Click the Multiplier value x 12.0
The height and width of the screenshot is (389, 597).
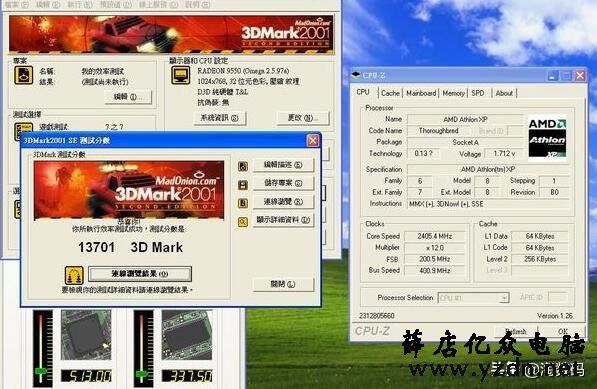click(434, 248)
